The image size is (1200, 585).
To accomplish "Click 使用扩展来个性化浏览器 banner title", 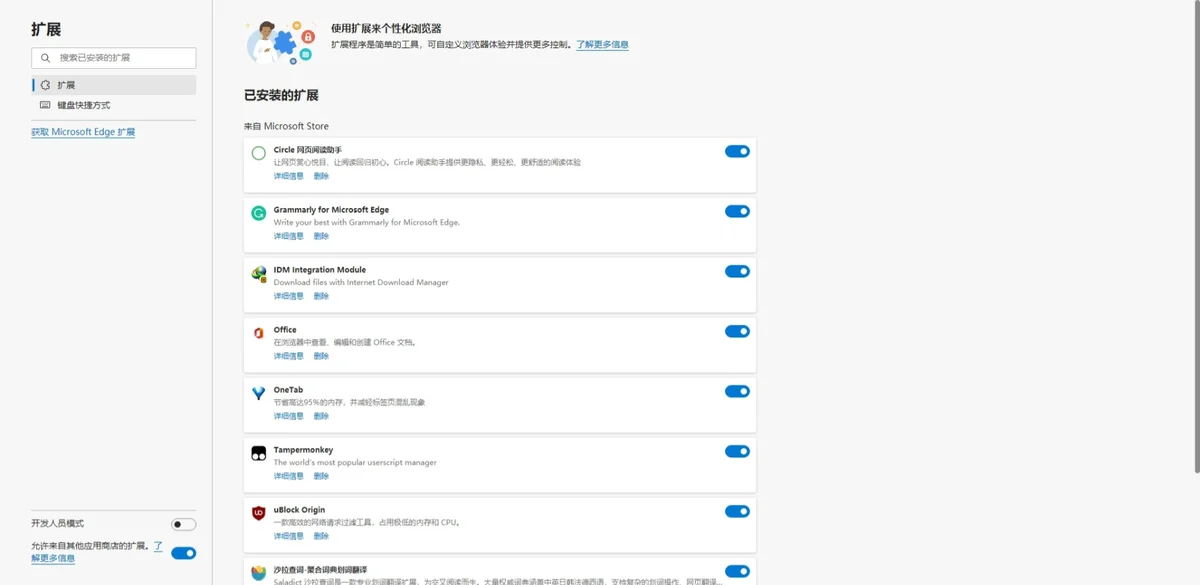I will (386, 29).
